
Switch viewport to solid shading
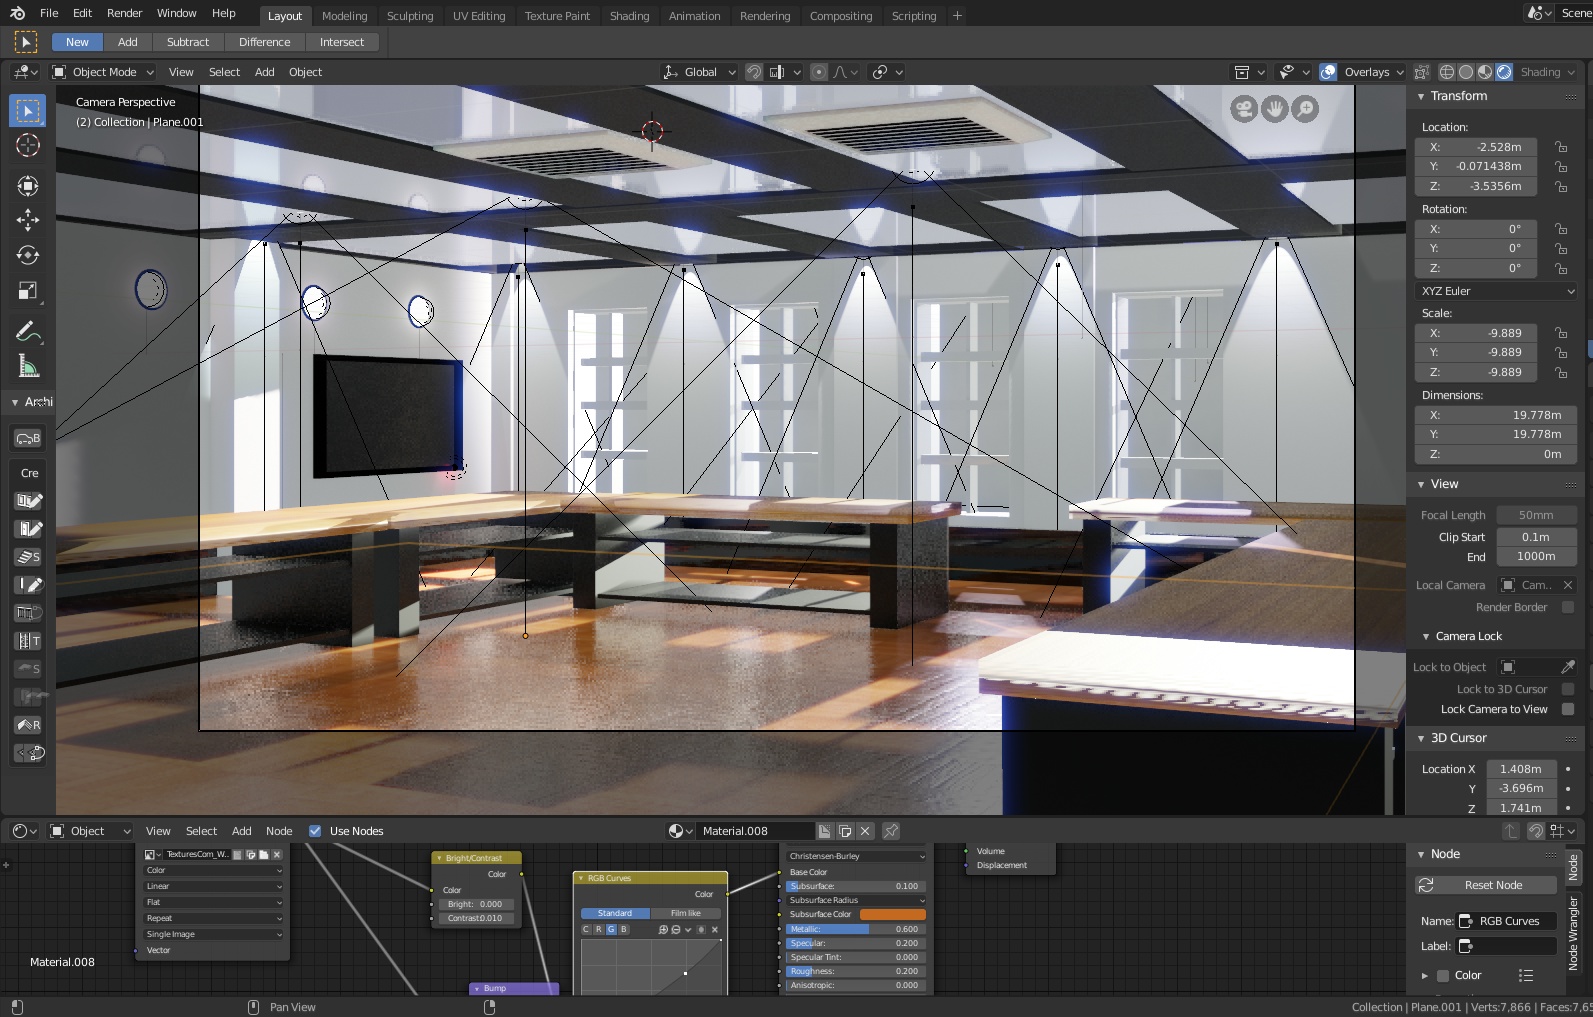1466,72
